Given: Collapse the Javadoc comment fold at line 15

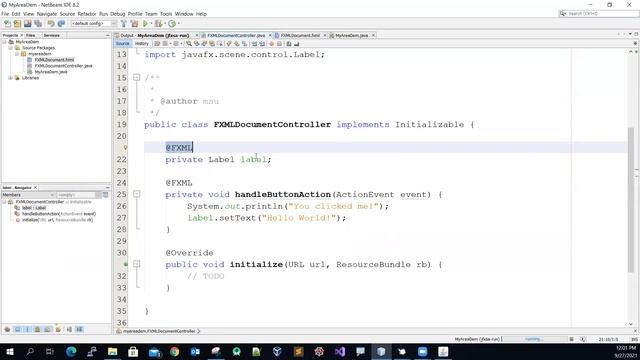Looking at the screenshot, I should pos(137,78).
